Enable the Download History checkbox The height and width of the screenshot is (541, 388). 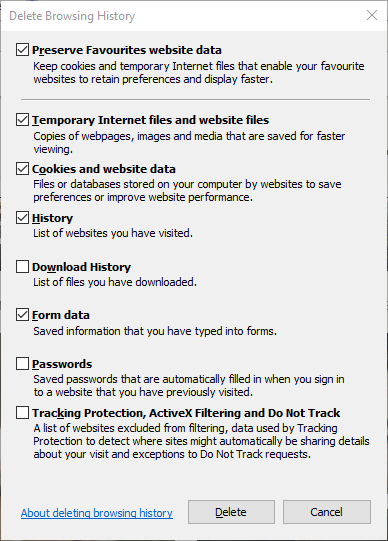click(x=22, y=267)
